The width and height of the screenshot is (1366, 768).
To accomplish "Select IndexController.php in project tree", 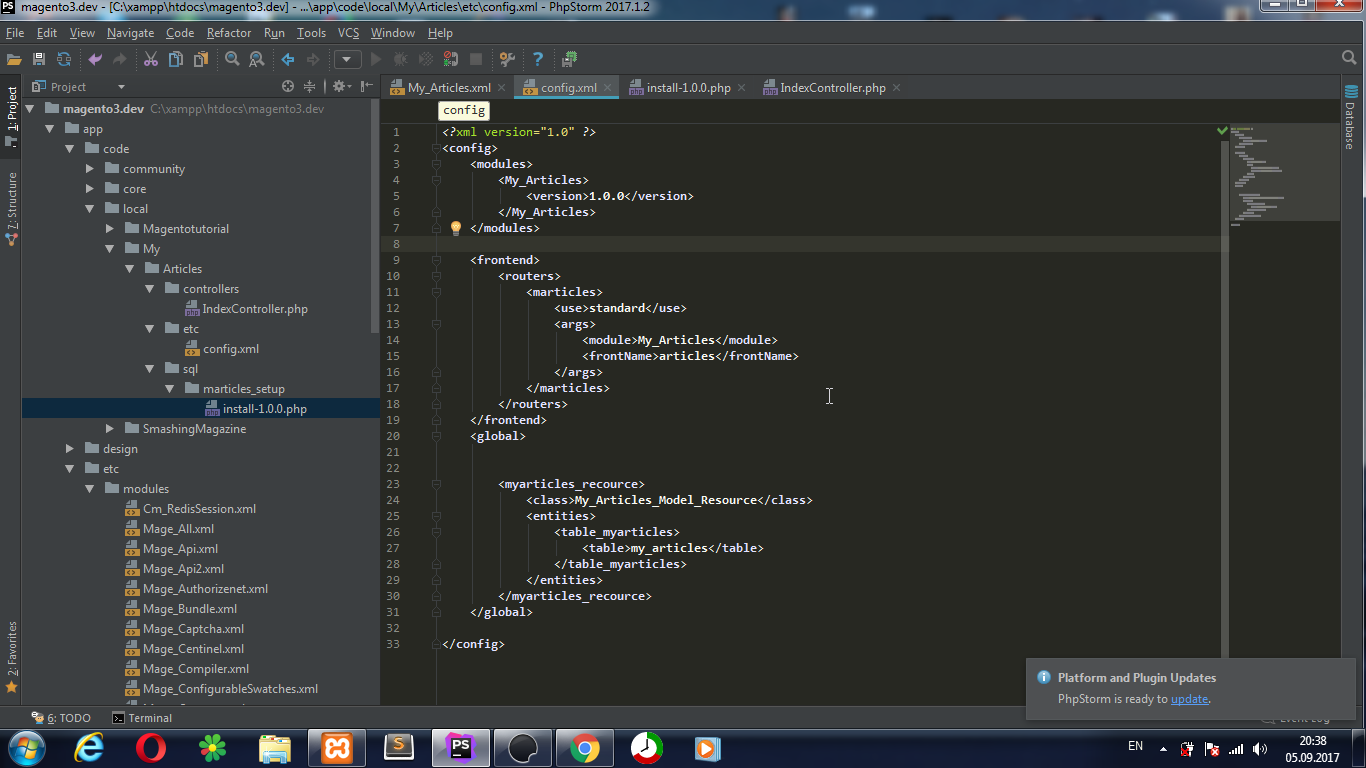I will [255, 309].
